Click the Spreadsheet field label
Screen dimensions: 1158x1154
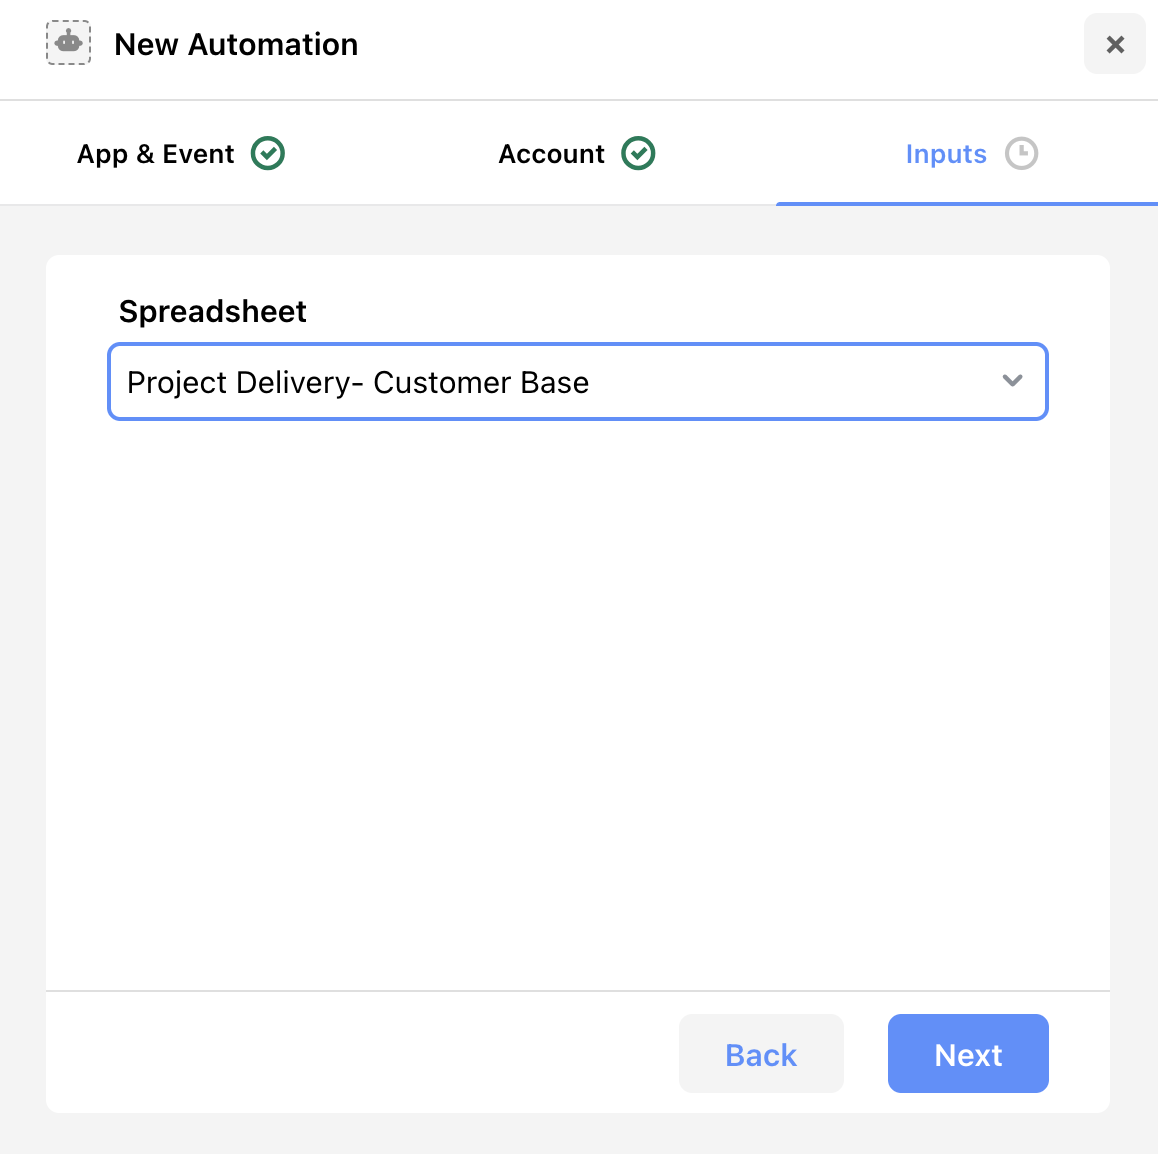tap(213, 312)
